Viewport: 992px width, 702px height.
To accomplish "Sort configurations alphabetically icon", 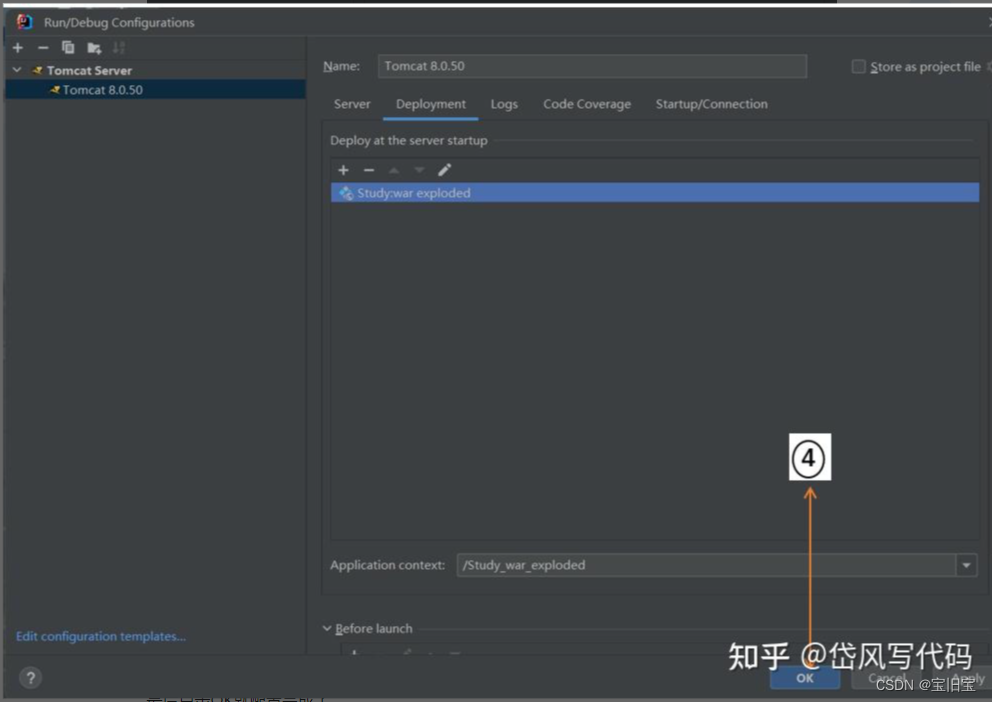I will point(119,48).
